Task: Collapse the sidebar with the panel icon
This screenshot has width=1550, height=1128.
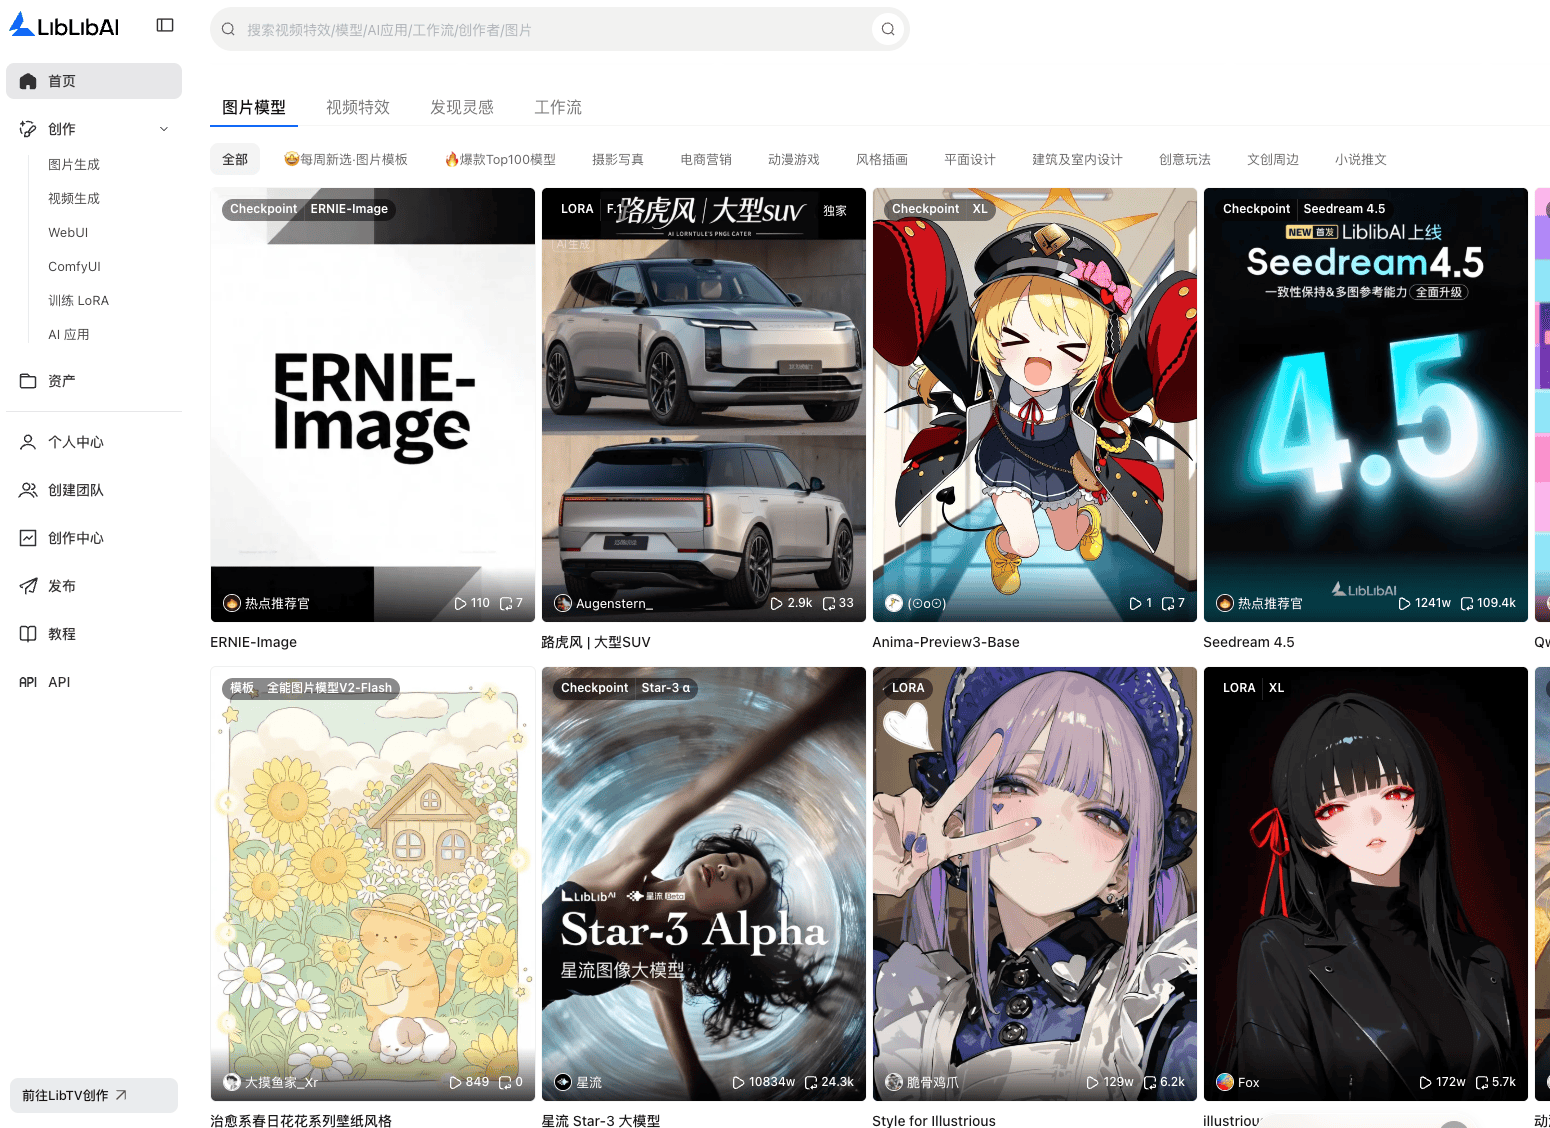Action: click(x=165, y=25)
